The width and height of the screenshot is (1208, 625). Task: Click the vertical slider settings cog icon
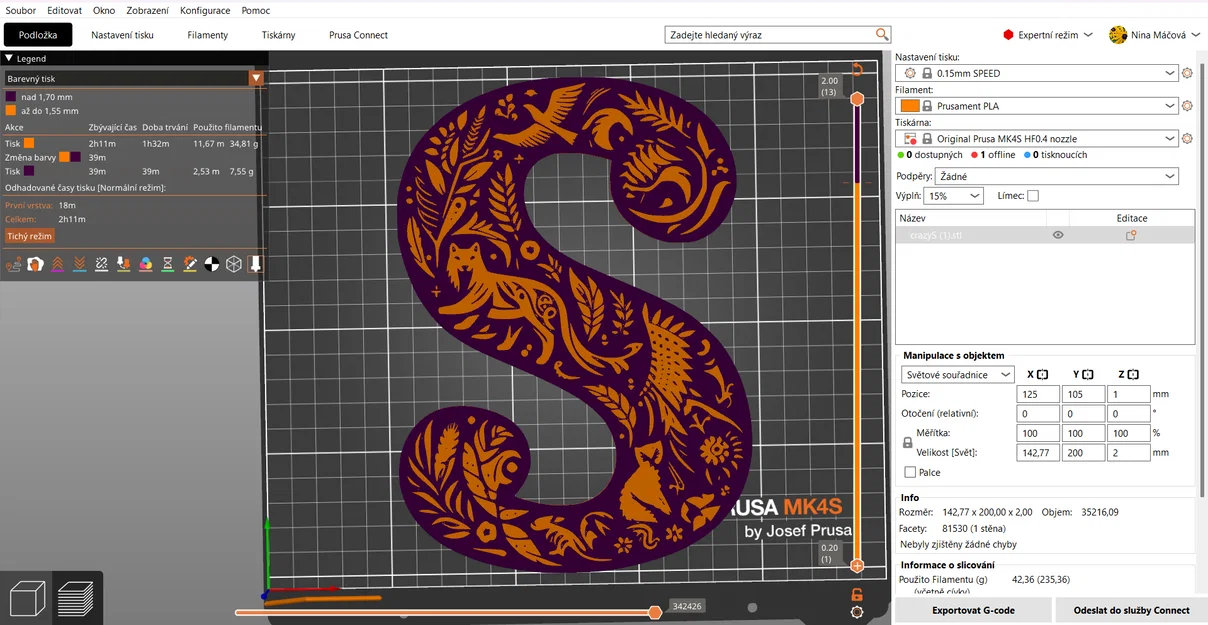[x=857, y=612]
